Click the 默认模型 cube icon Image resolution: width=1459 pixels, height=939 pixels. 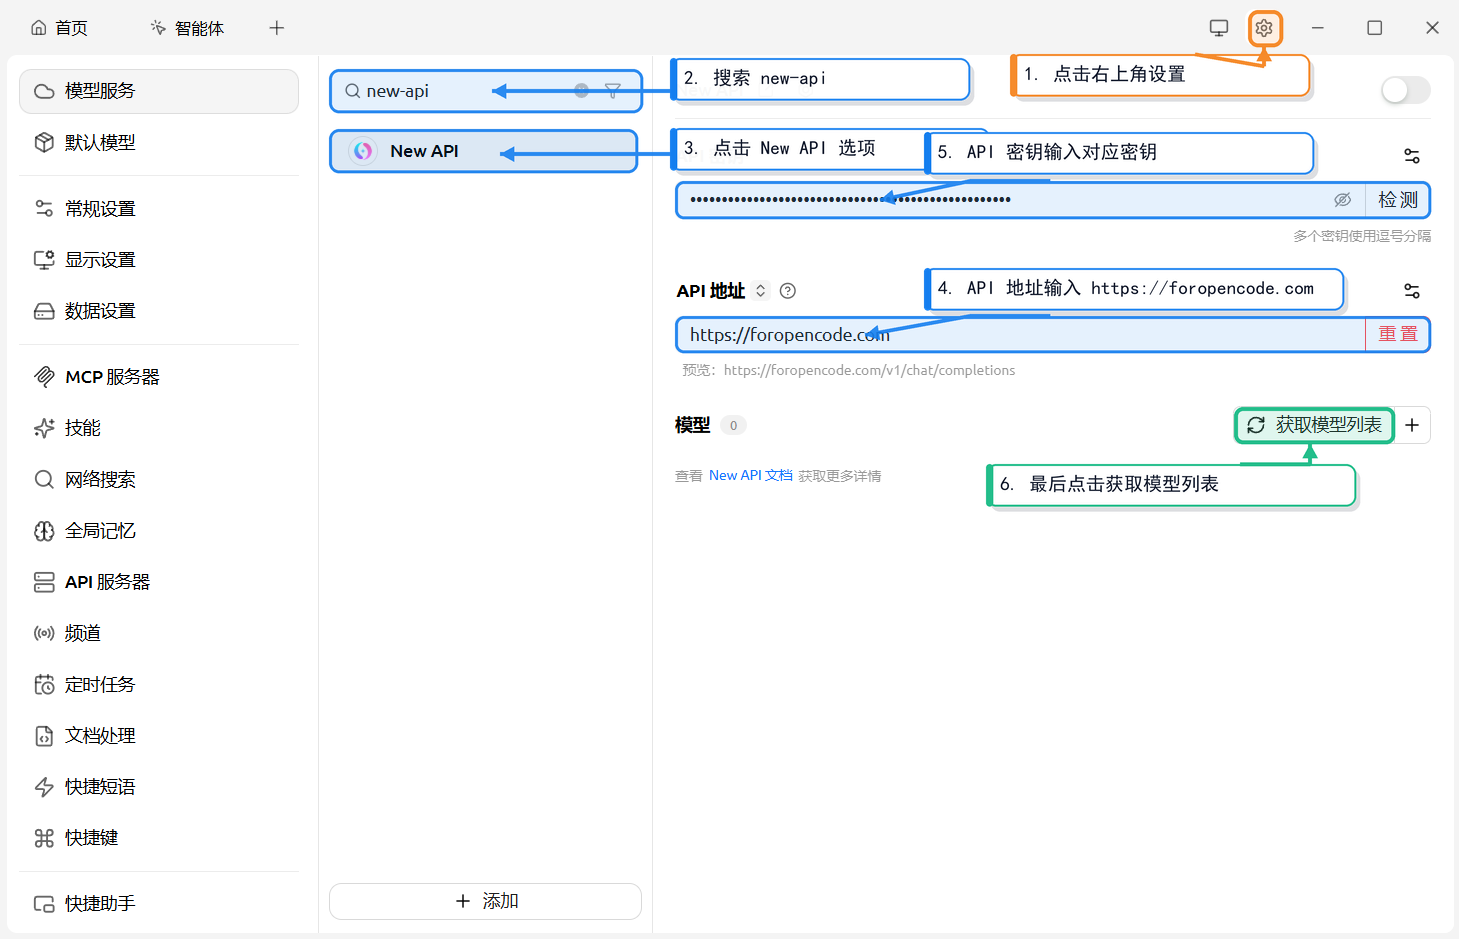coord(44,142)
